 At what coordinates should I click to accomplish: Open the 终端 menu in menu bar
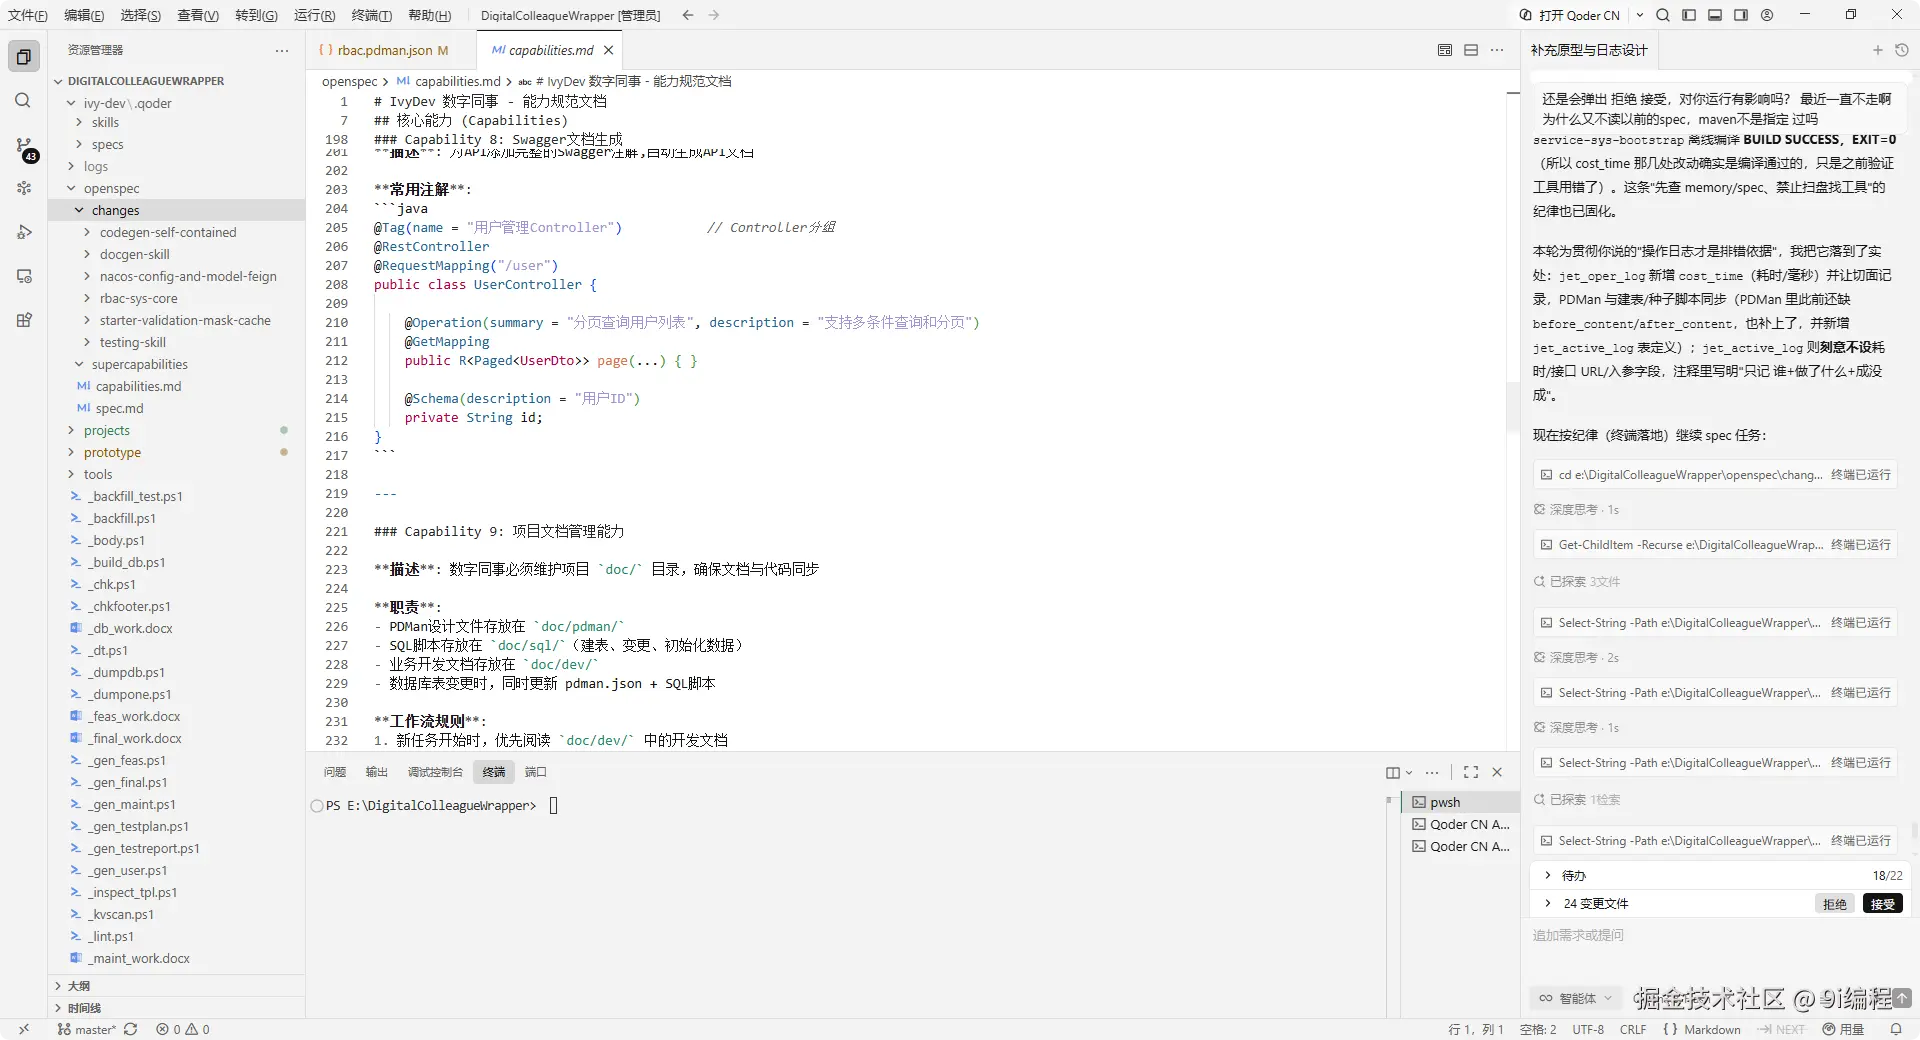tap(371, 15)
